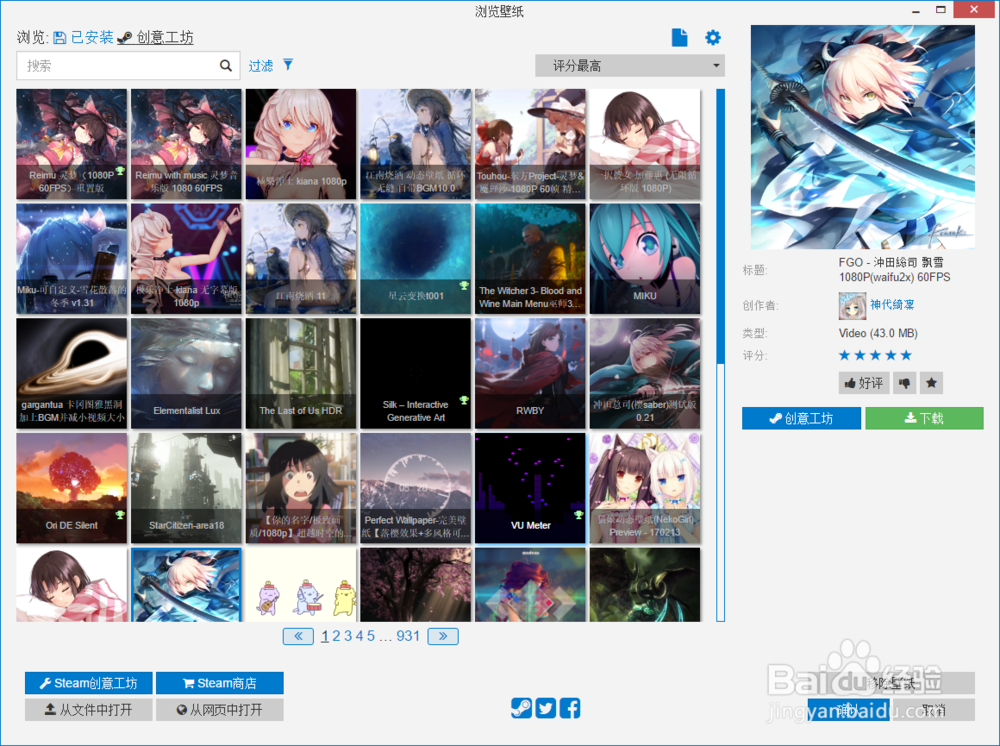Viewport: 1000px width, 746px height.
Task: Open the Steam social icon
Action: [521, 708]
